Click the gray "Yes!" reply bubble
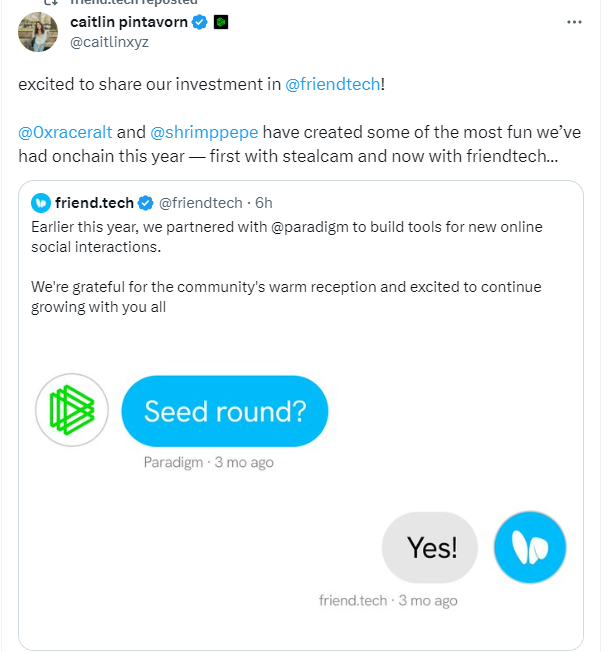The image size is (607, 652). [x=431, y=547]
